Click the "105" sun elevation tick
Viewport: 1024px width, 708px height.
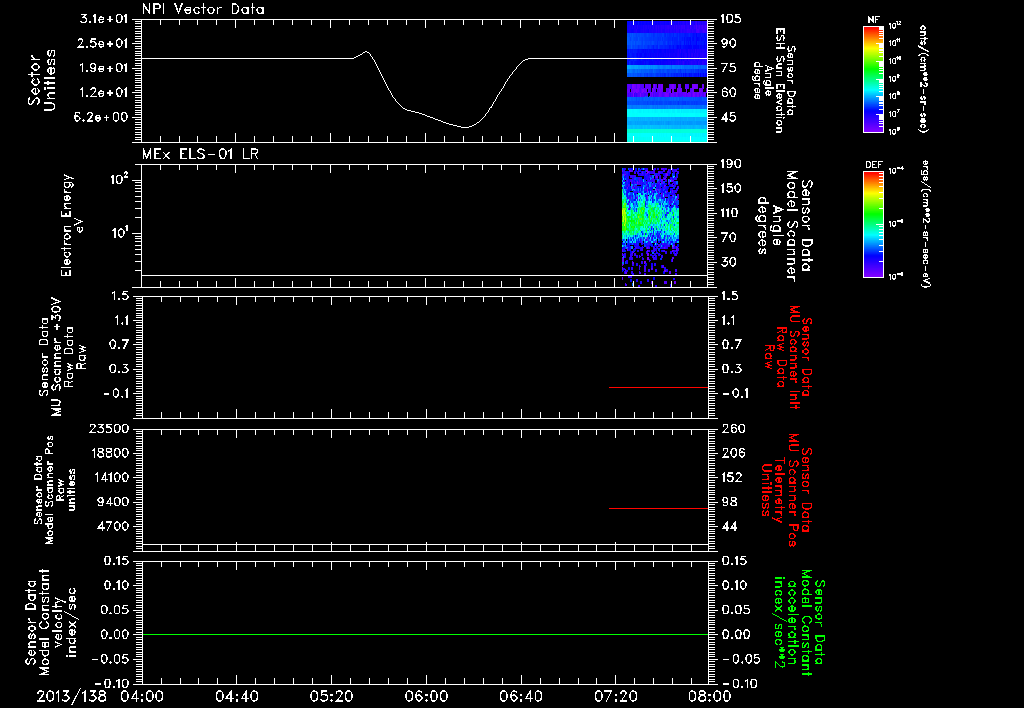click(x=731, y=19)
